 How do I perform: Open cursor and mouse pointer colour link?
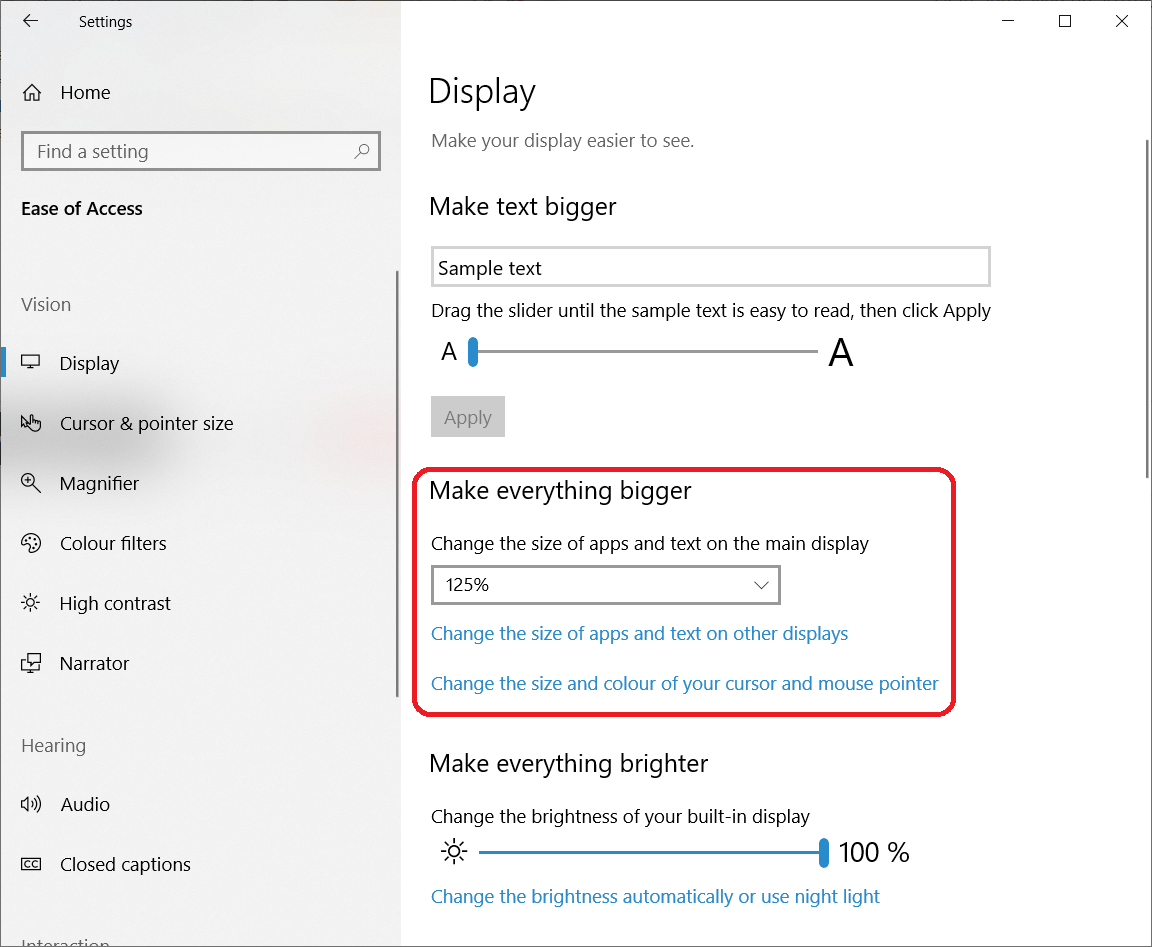click(684, 683)
